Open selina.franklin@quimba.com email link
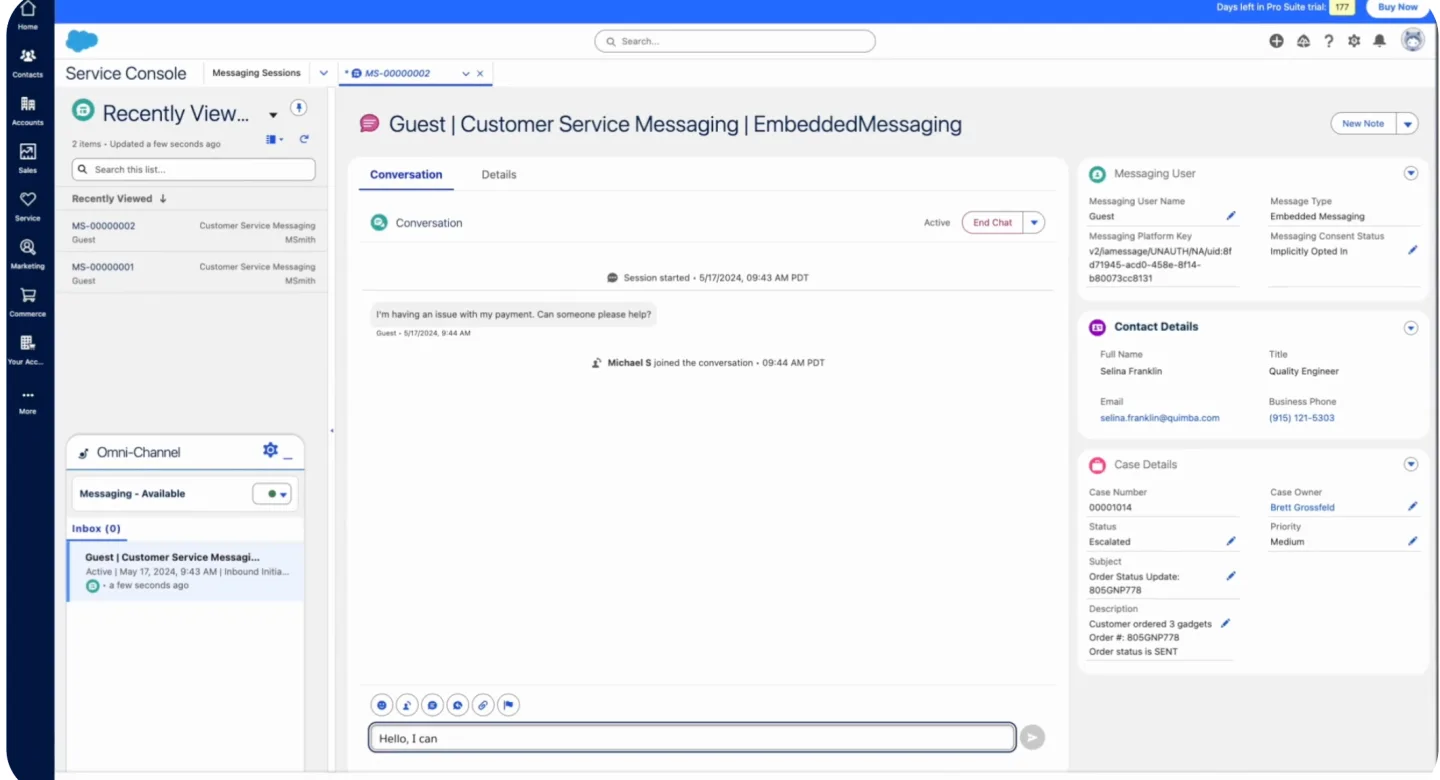Viewport: 1440px width, 780px height. [x=1159, y=418]
